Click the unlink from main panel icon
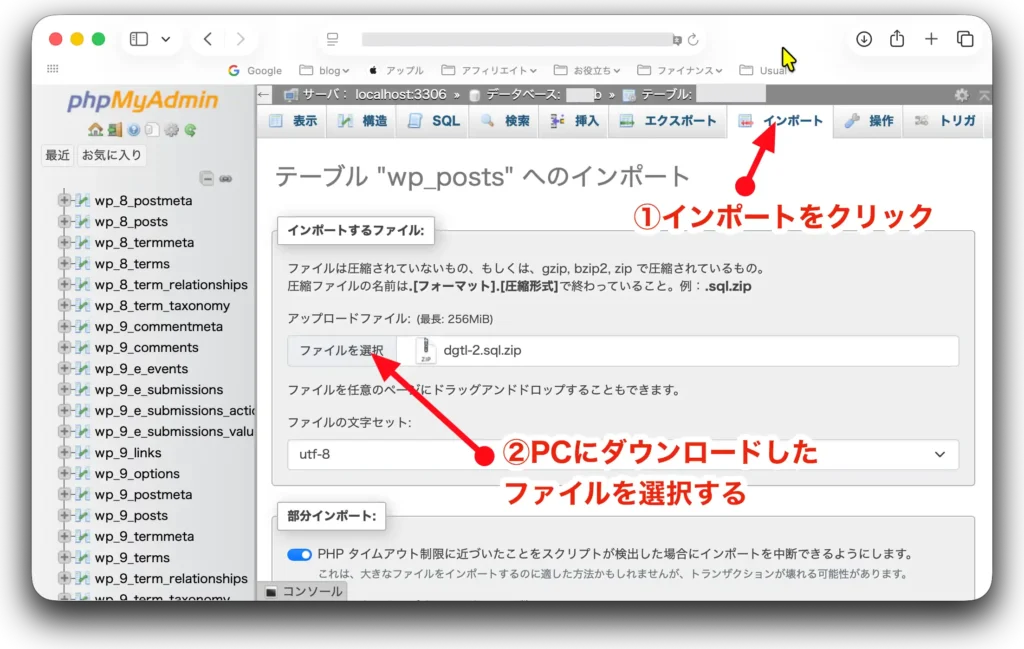Image resolution: width=1024 pixels, height=649 pixels. [226, 179]
